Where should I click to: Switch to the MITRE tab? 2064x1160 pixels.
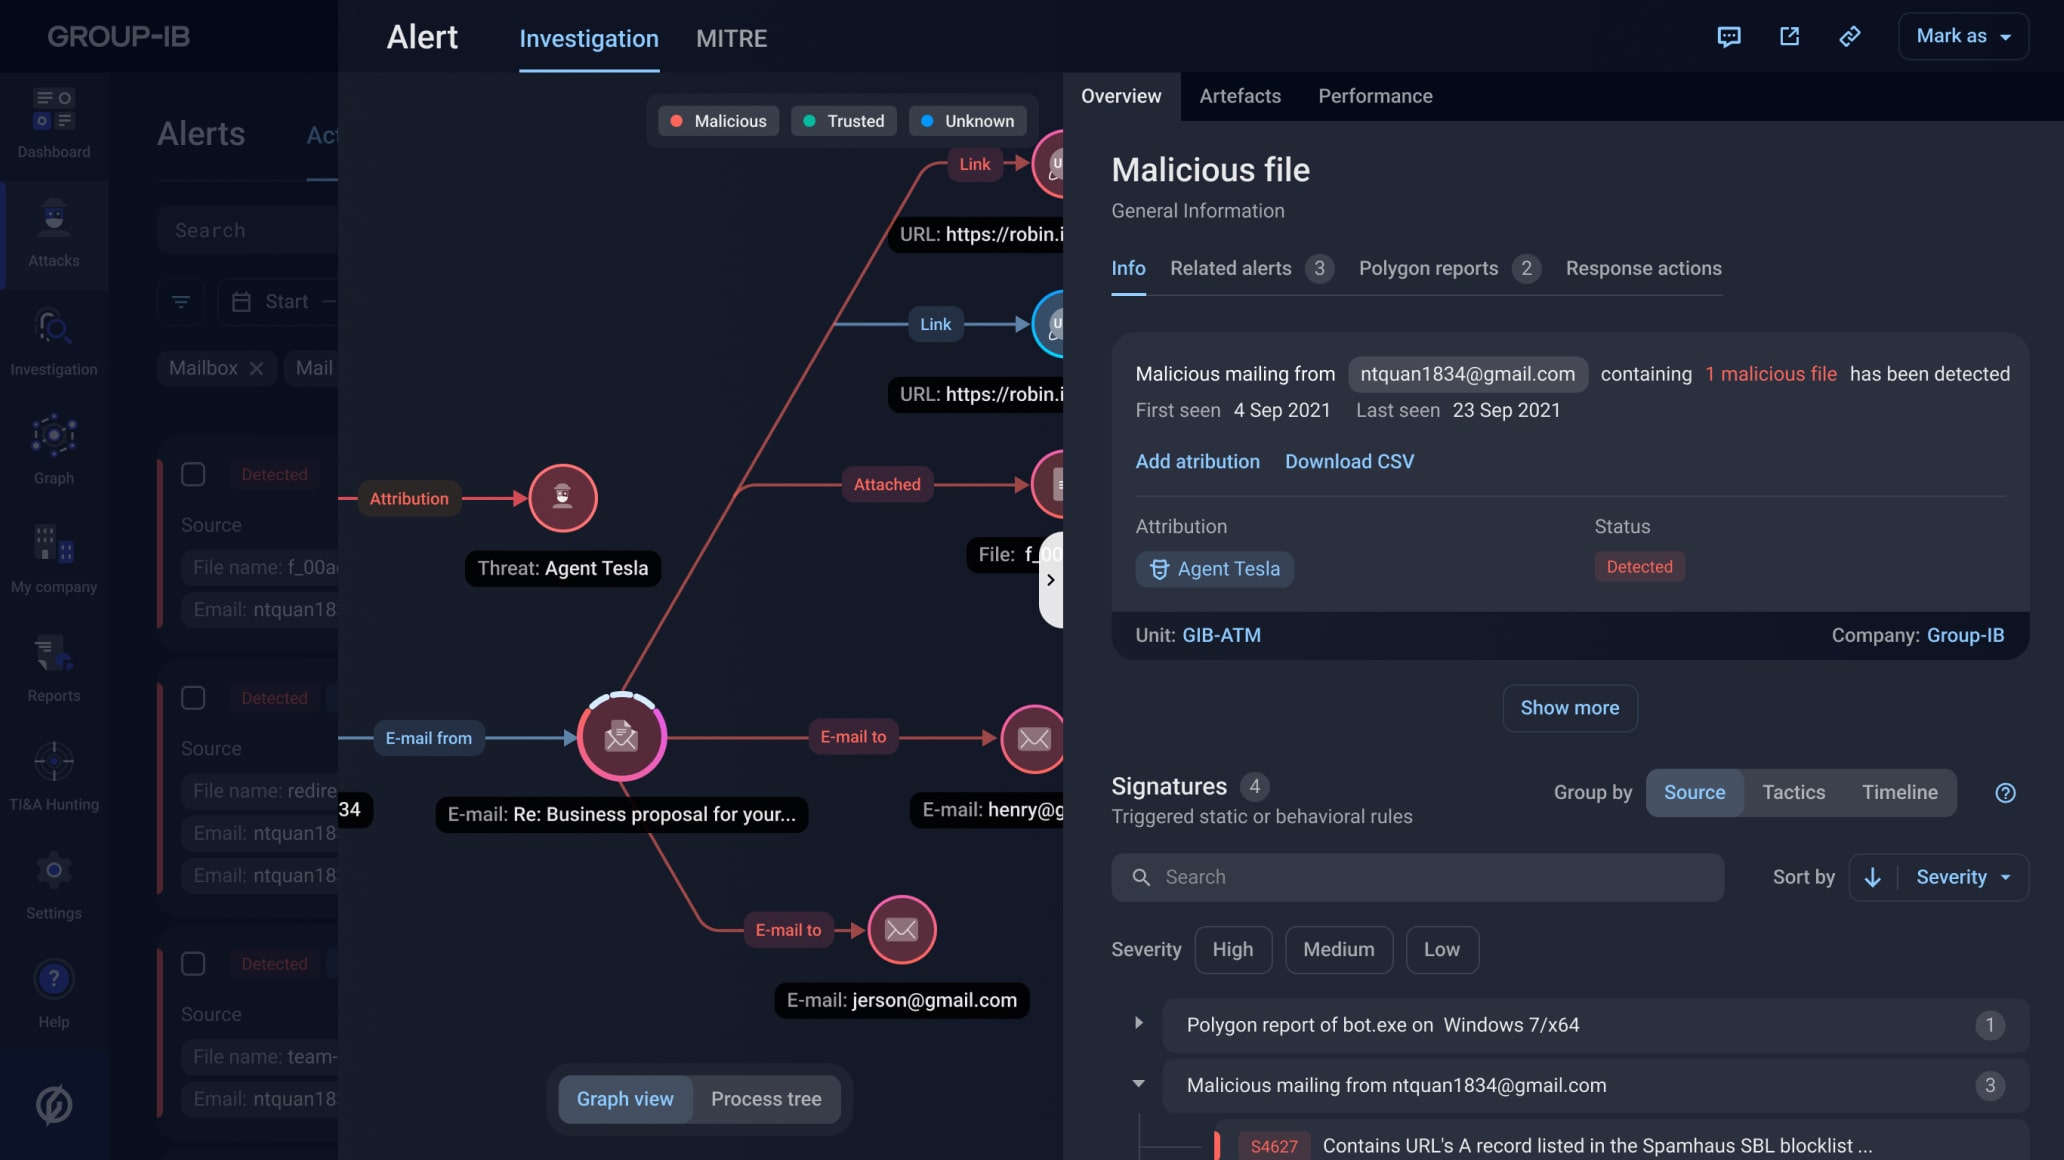(x=731, y=39)
